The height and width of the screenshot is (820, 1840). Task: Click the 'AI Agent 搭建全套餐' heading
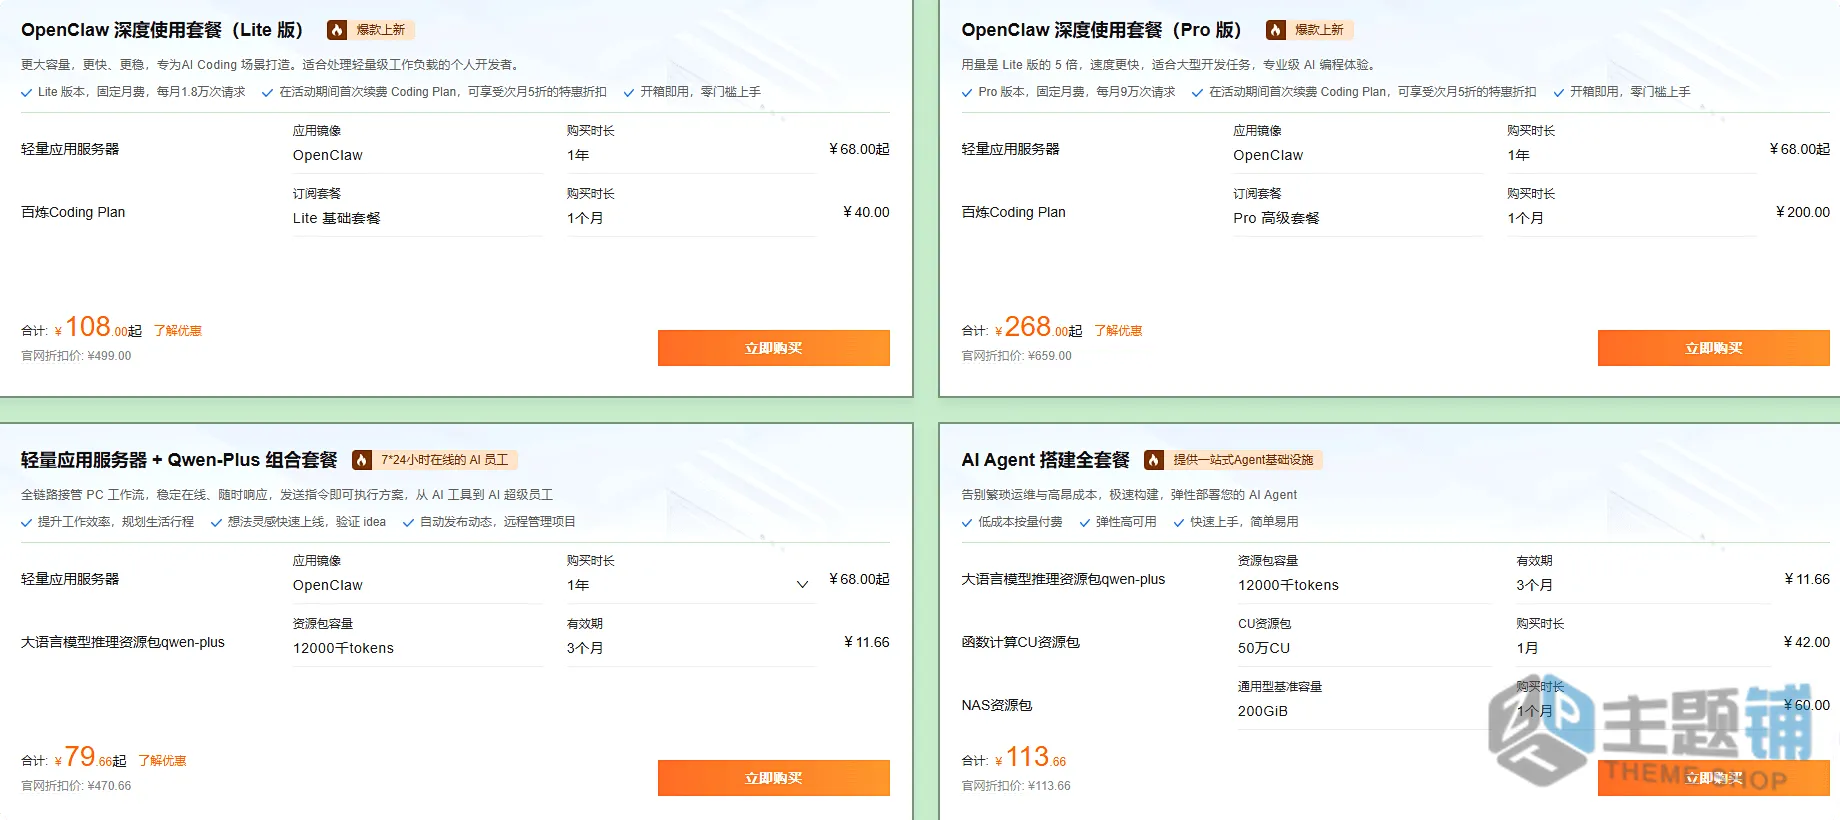click(x=1045, y=460)
